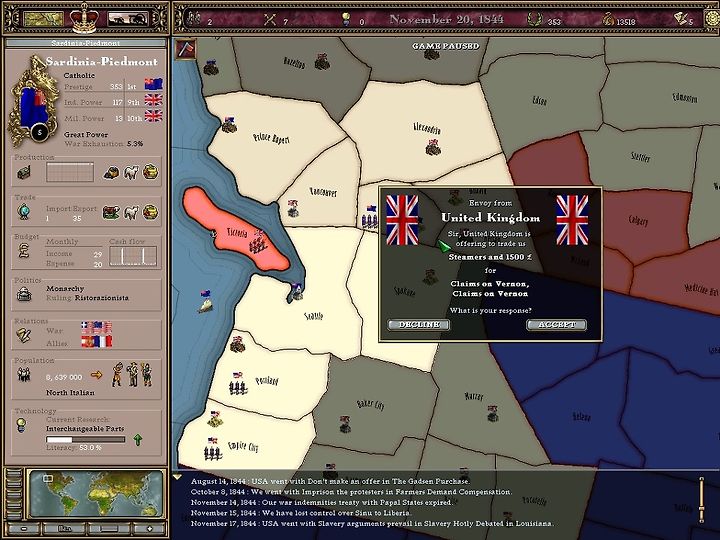Image resolution: width=720 pixels, height=540 pixels.
Task: Open the train and factory button right of the crown
Action: click(127, 19)
